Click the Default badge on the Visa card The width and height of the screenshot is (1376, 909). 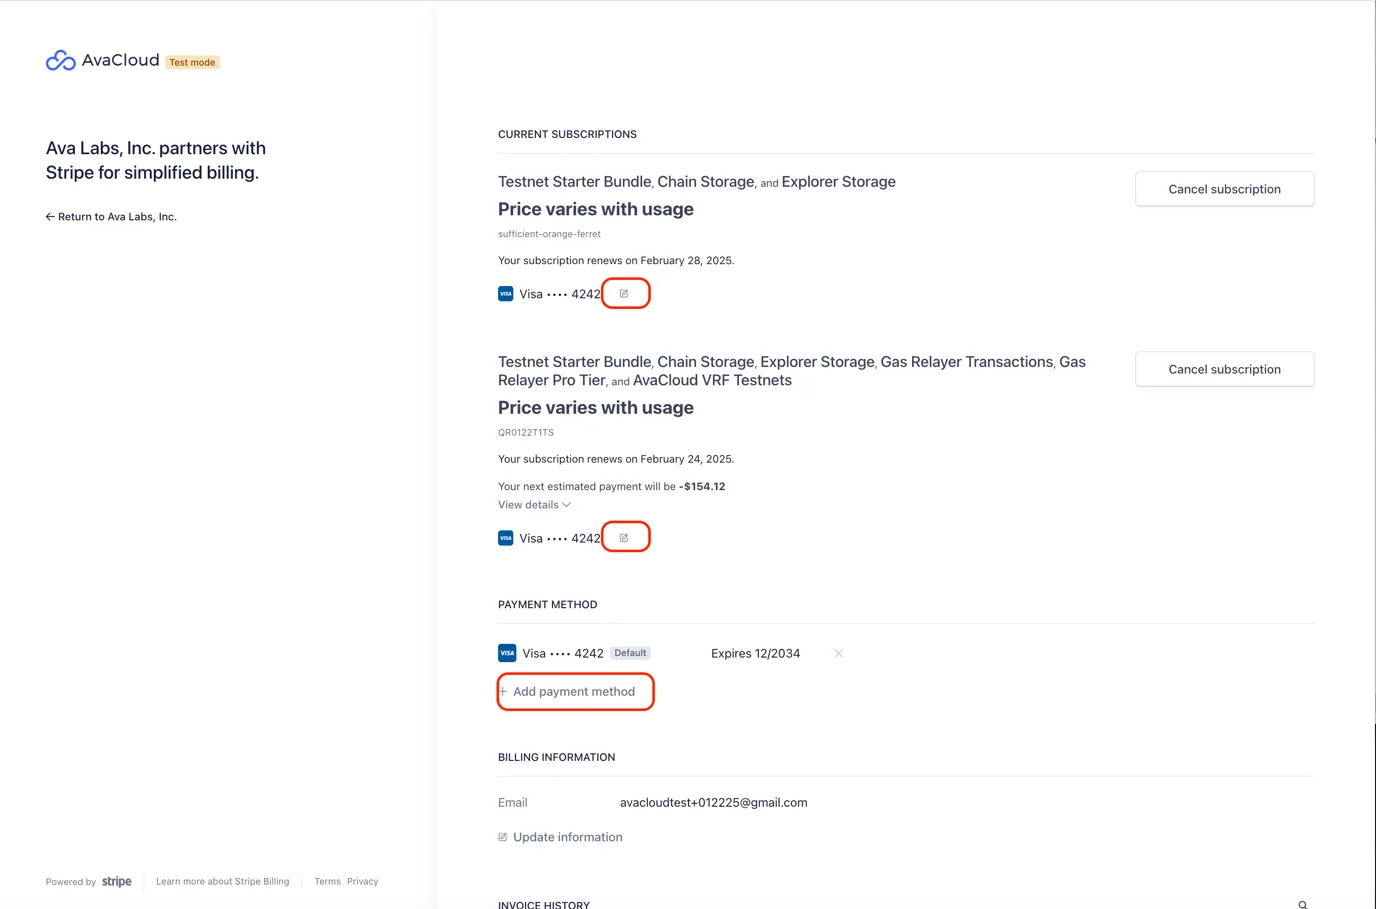point(630,653)
